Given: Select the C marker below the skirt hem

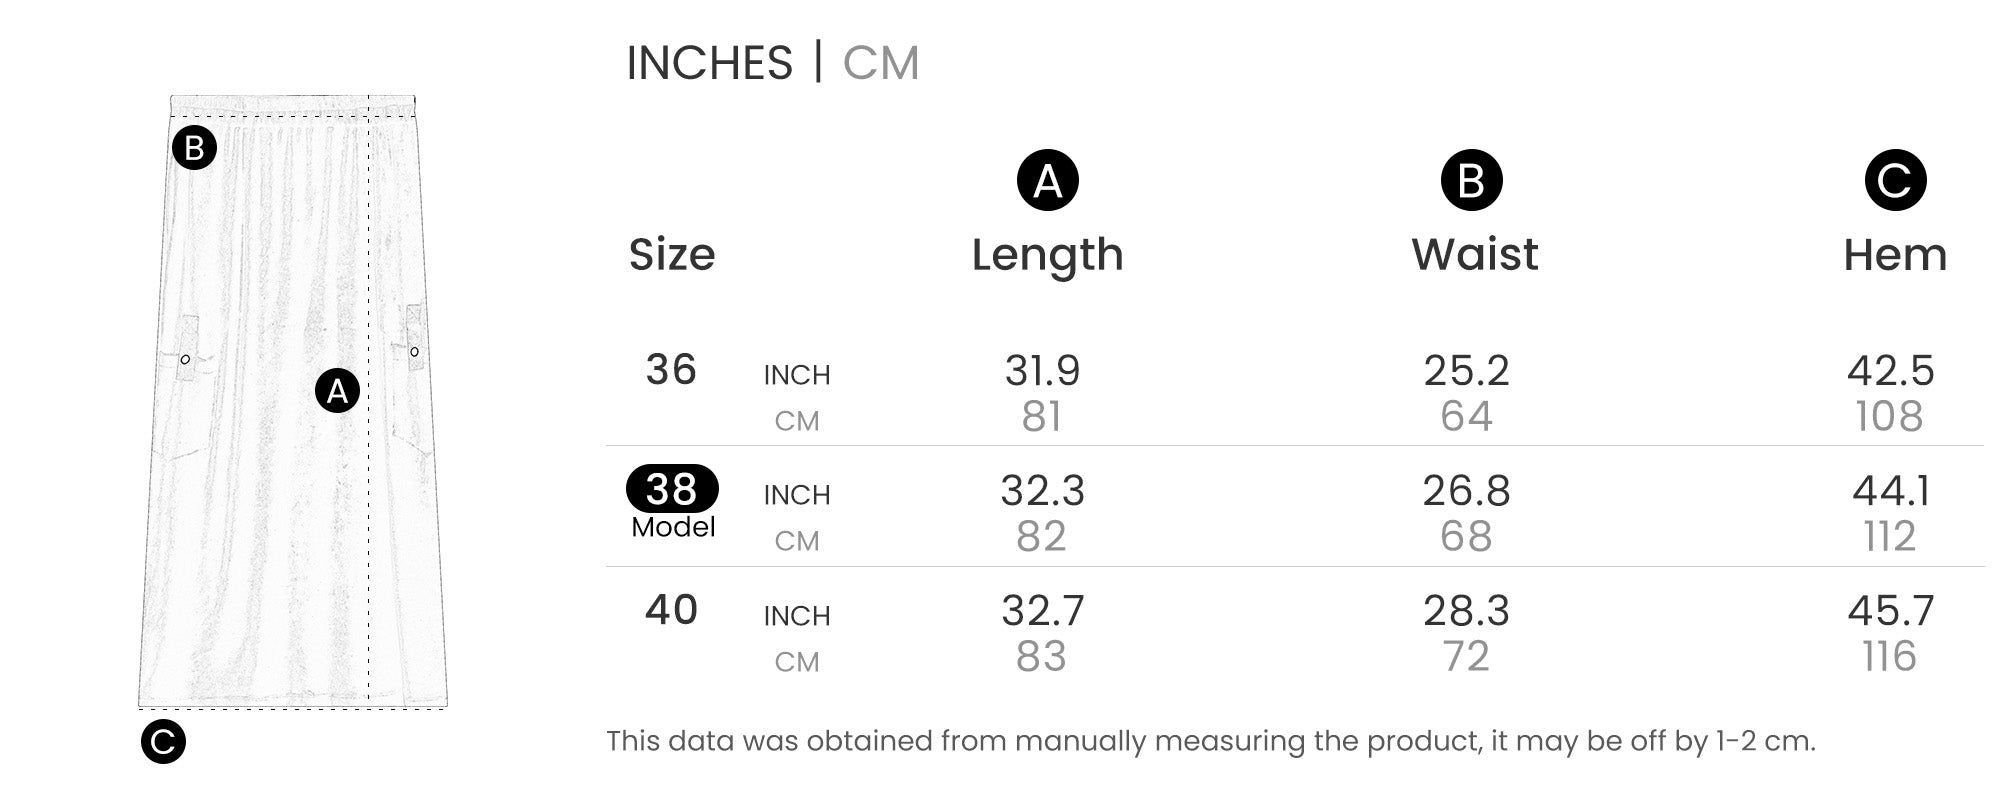Looking at the screenshot, I should pyautogui.click(x=163, y=742).
